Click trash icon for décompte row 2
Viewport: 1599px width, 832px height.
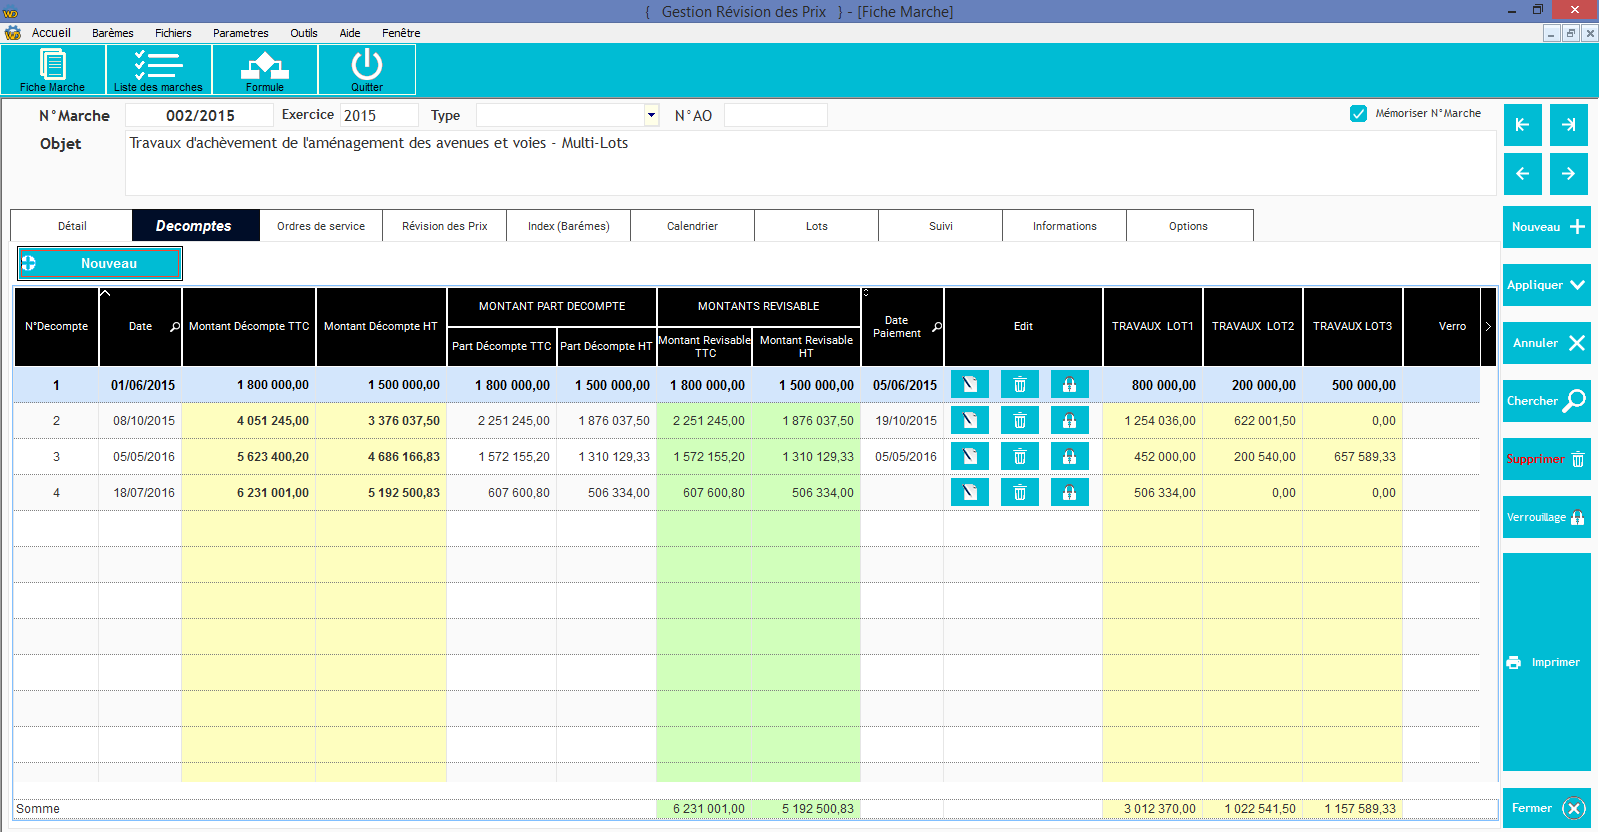tap(1019, 421)
